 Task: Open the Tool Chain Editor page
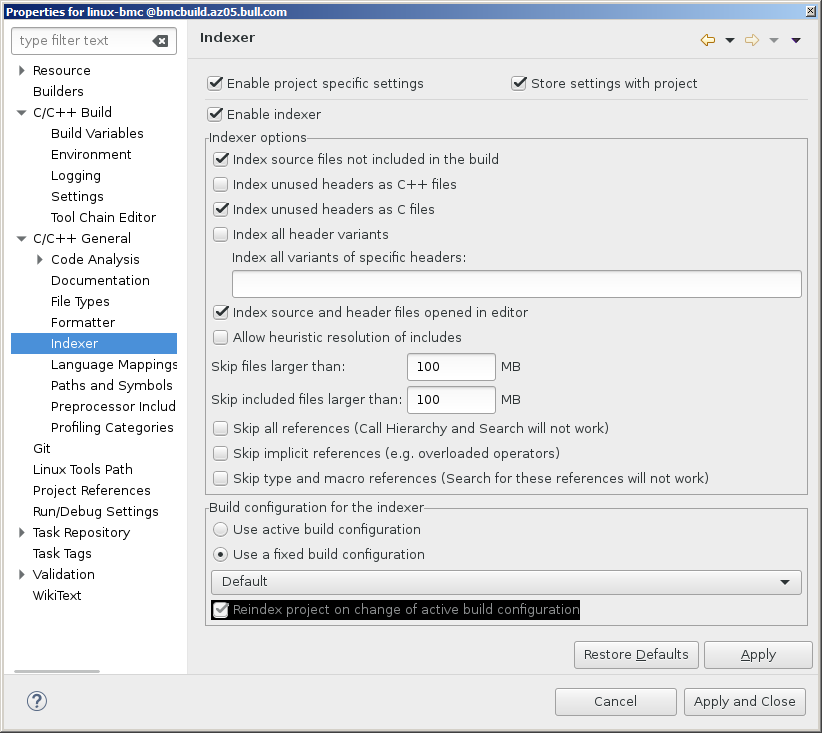pos(103,217)
